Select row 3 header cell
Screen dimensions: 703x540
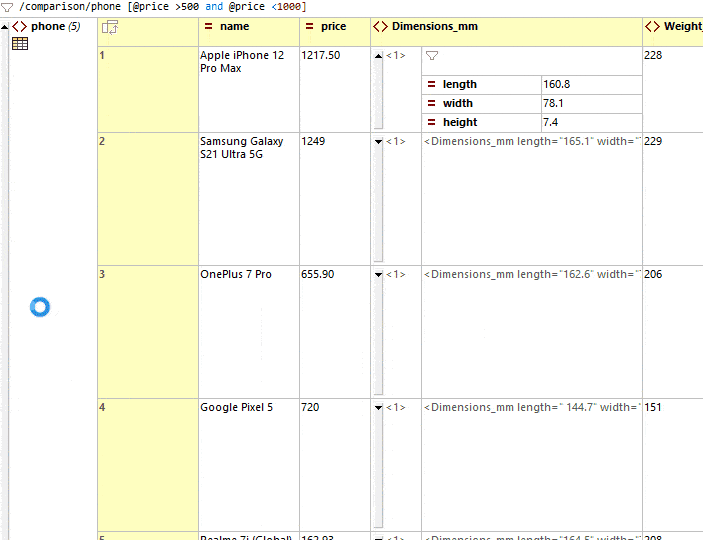click(147, 331)
